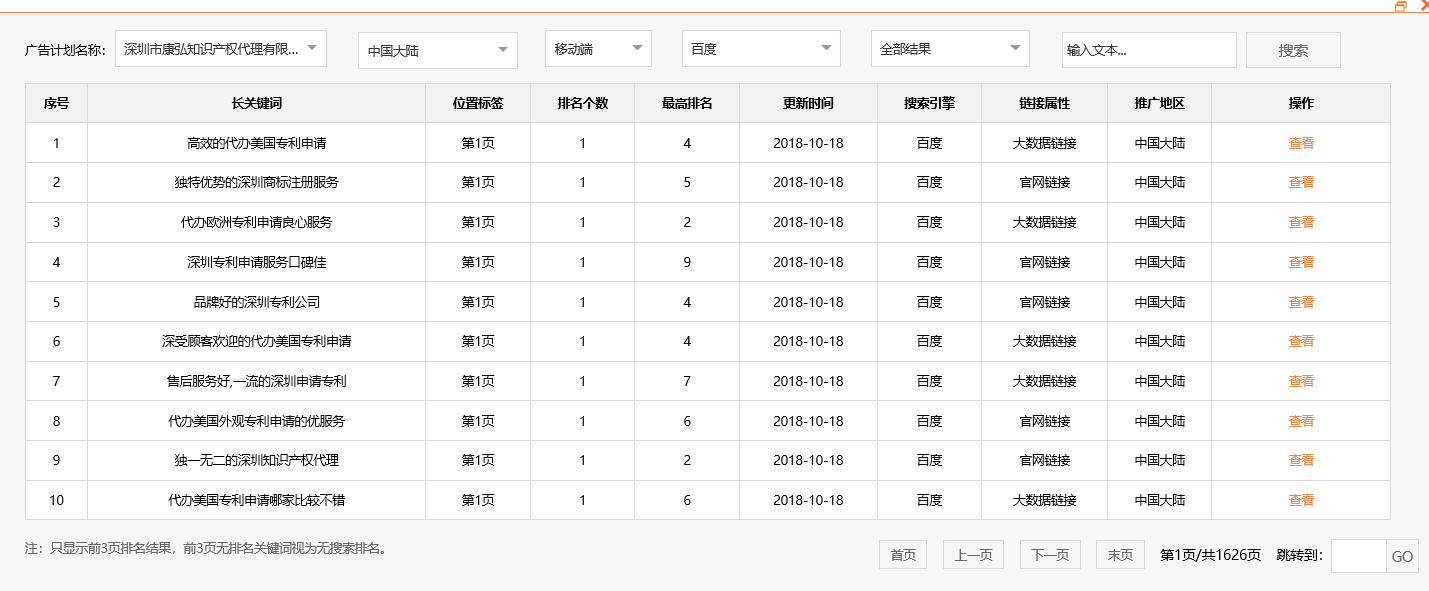Open the 百度 search engine dropdown
The image size is (1429, 591).
pos(760,48)
